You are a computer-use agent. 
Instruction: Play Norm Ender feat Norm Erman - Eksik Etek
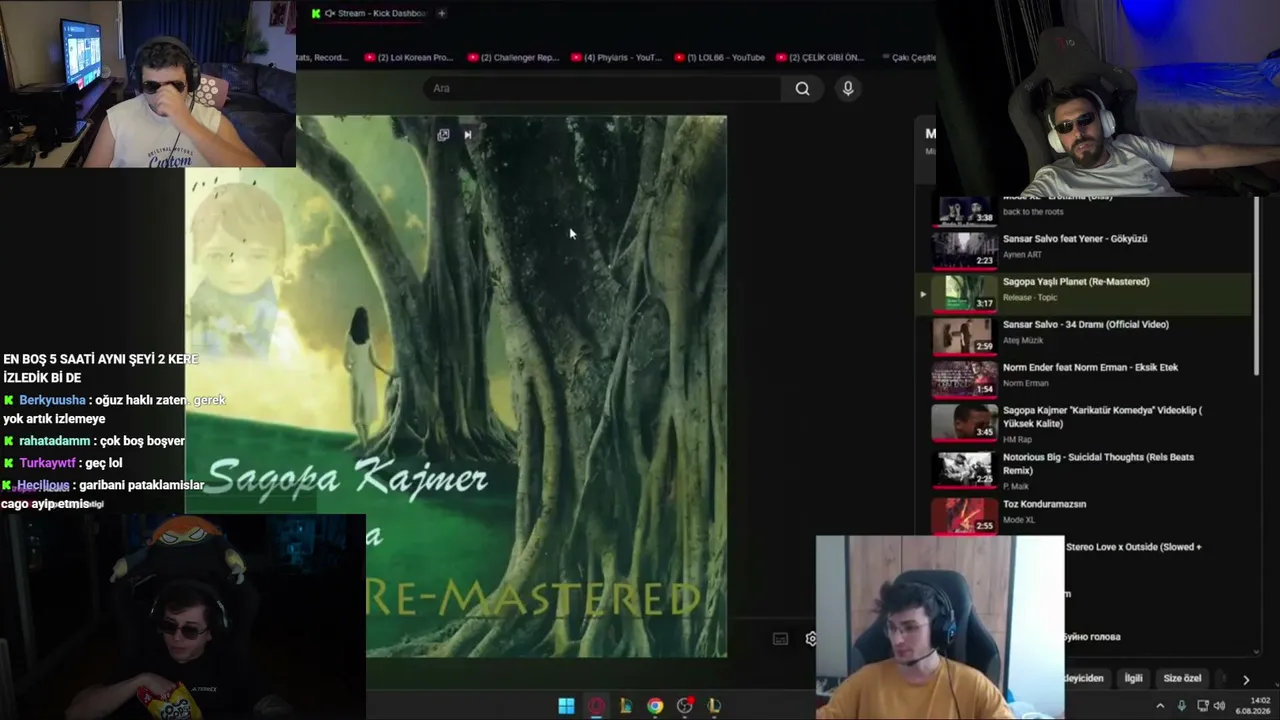1090,368
